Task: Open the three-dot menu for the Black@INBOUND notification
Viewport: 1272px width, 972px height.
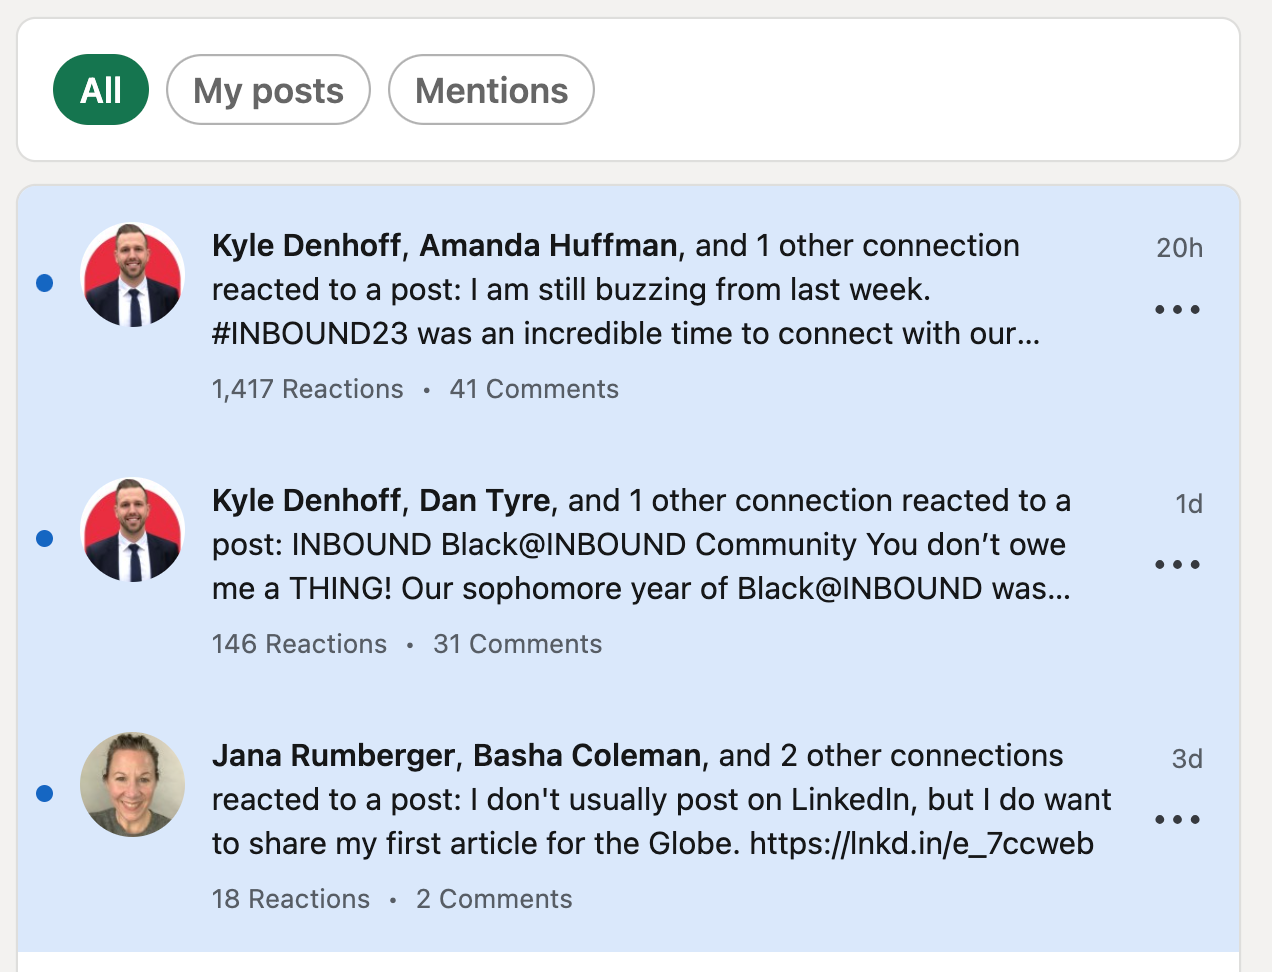Action: coord(1178,564)
